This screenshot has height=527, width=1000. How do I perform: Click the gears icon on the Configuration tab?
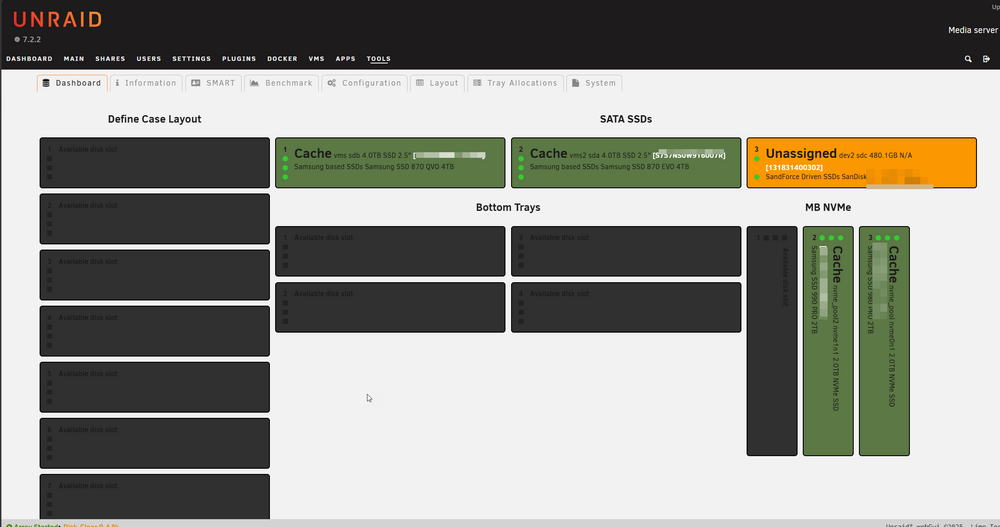tap(332, 83)
